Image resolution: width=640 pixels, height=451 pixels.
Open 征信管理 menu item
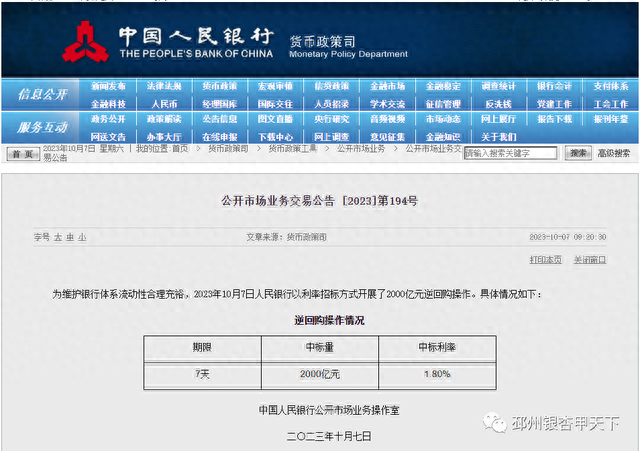443,104
